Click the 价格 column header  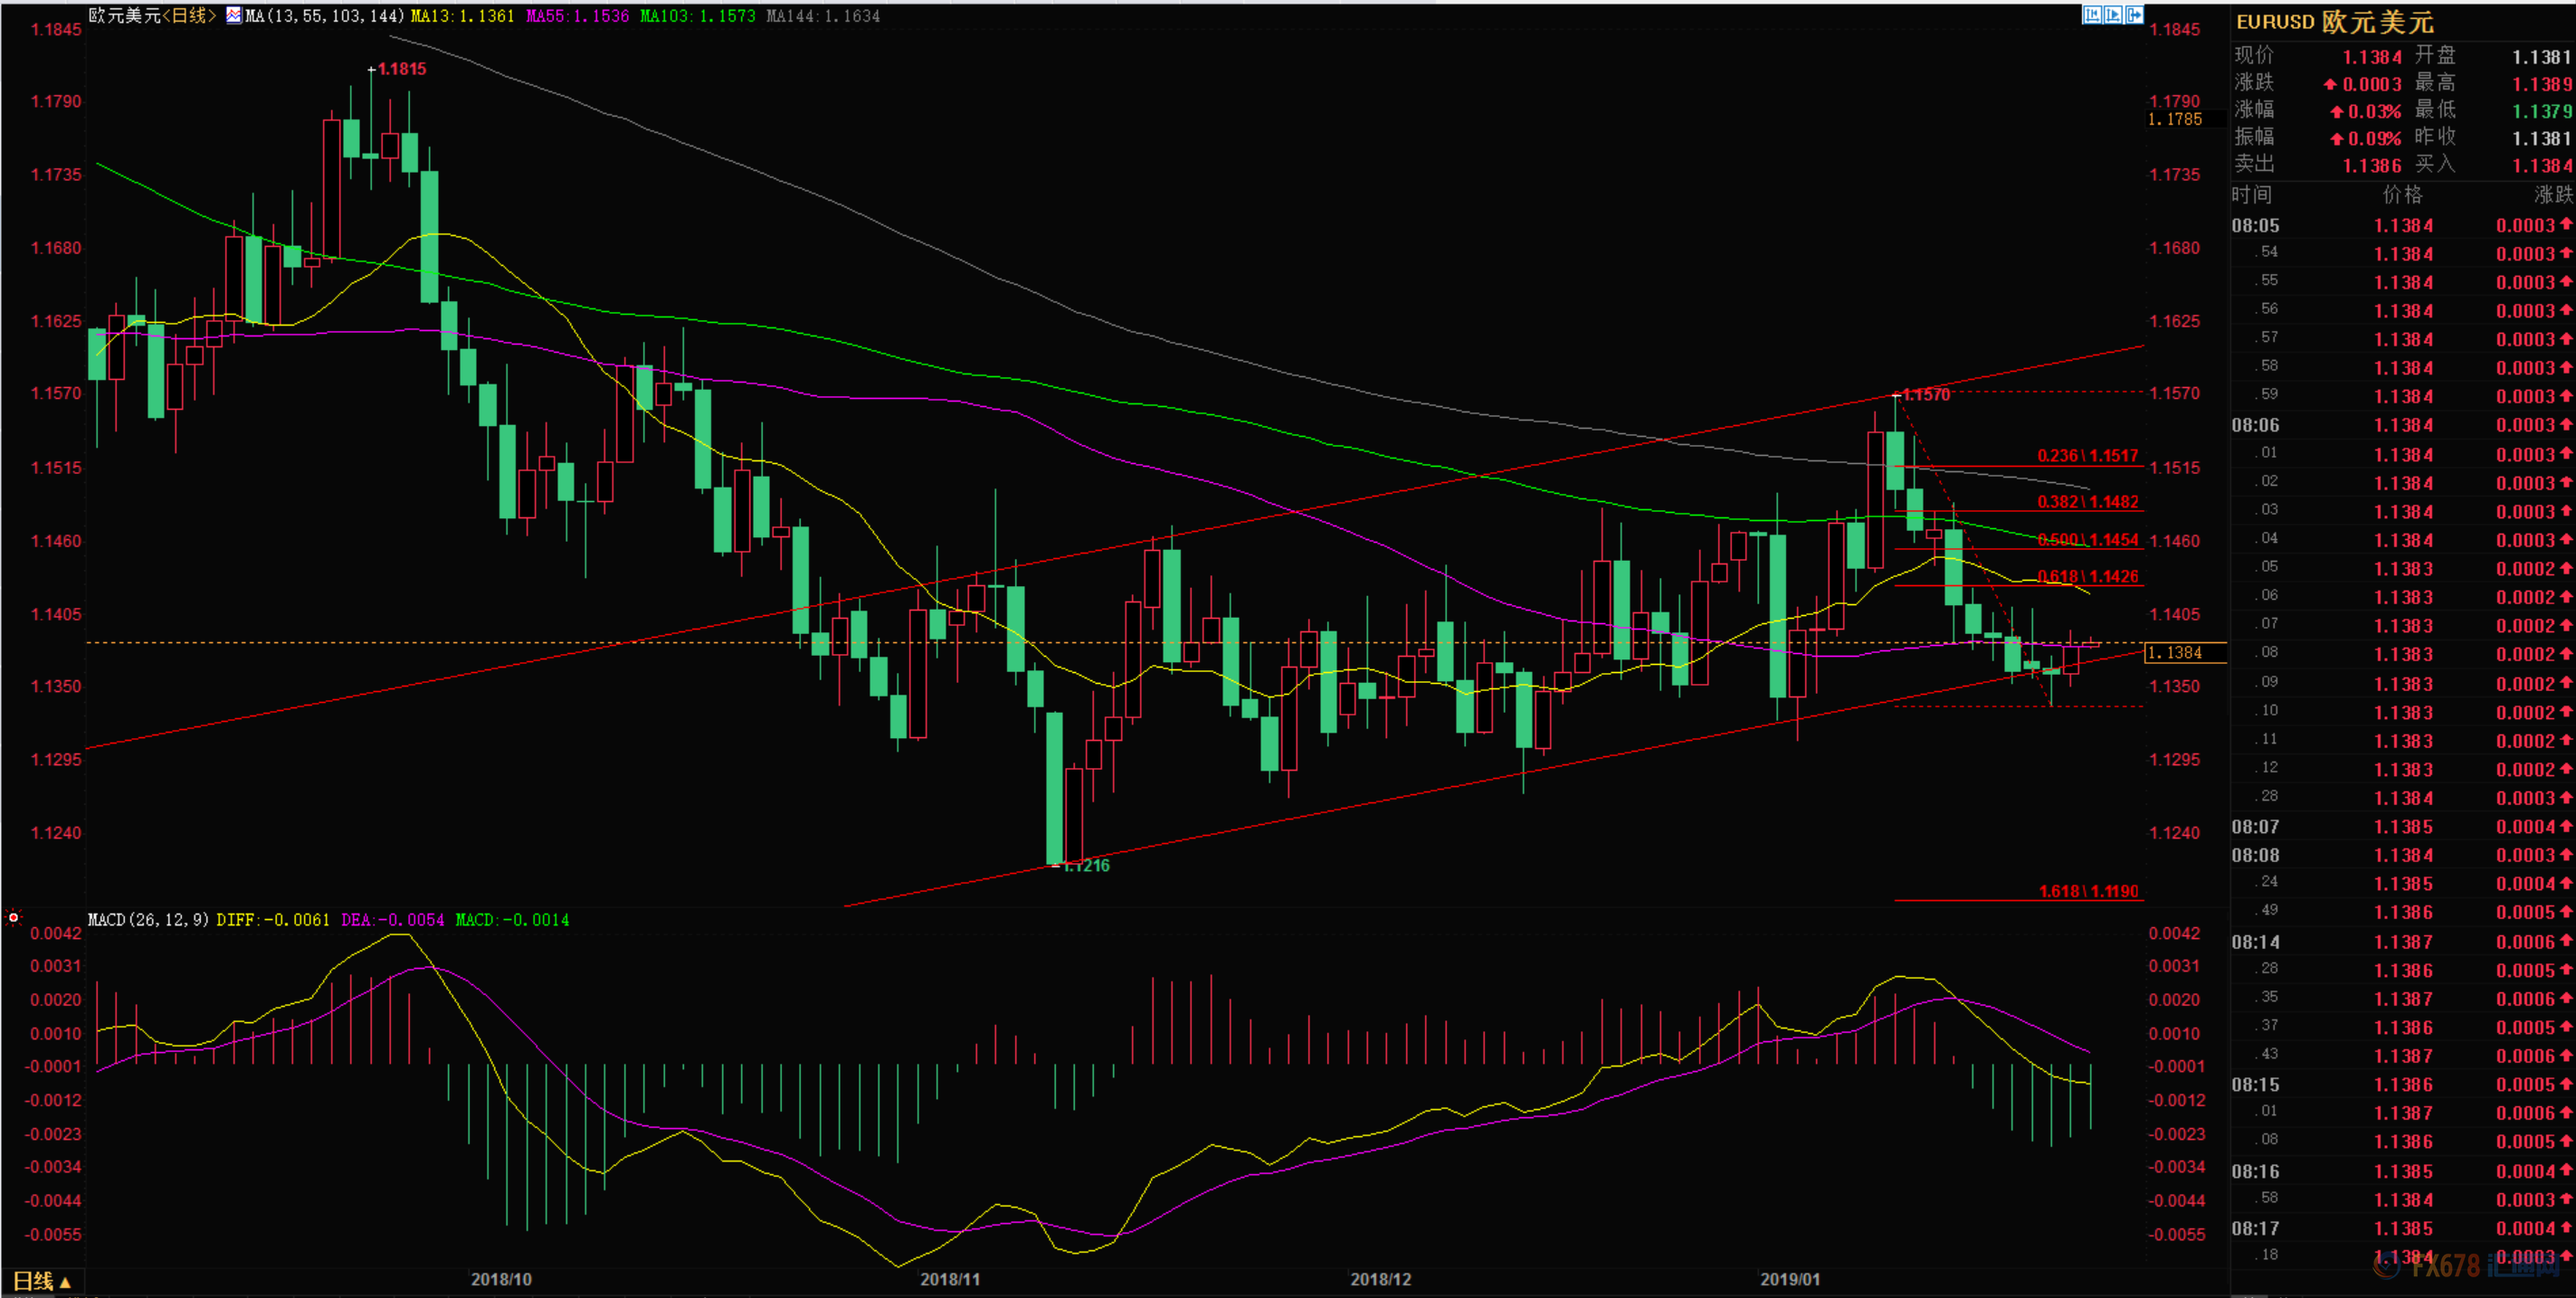tap(2402, 194)
